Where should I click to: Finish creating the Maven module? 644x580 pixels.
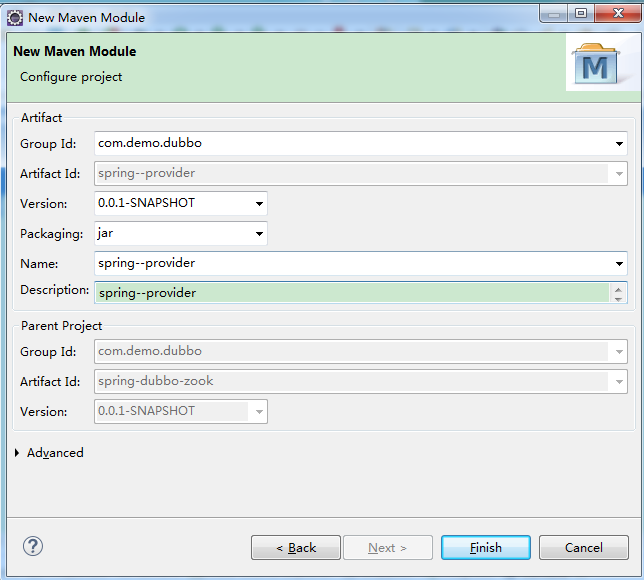pos(486,548)
